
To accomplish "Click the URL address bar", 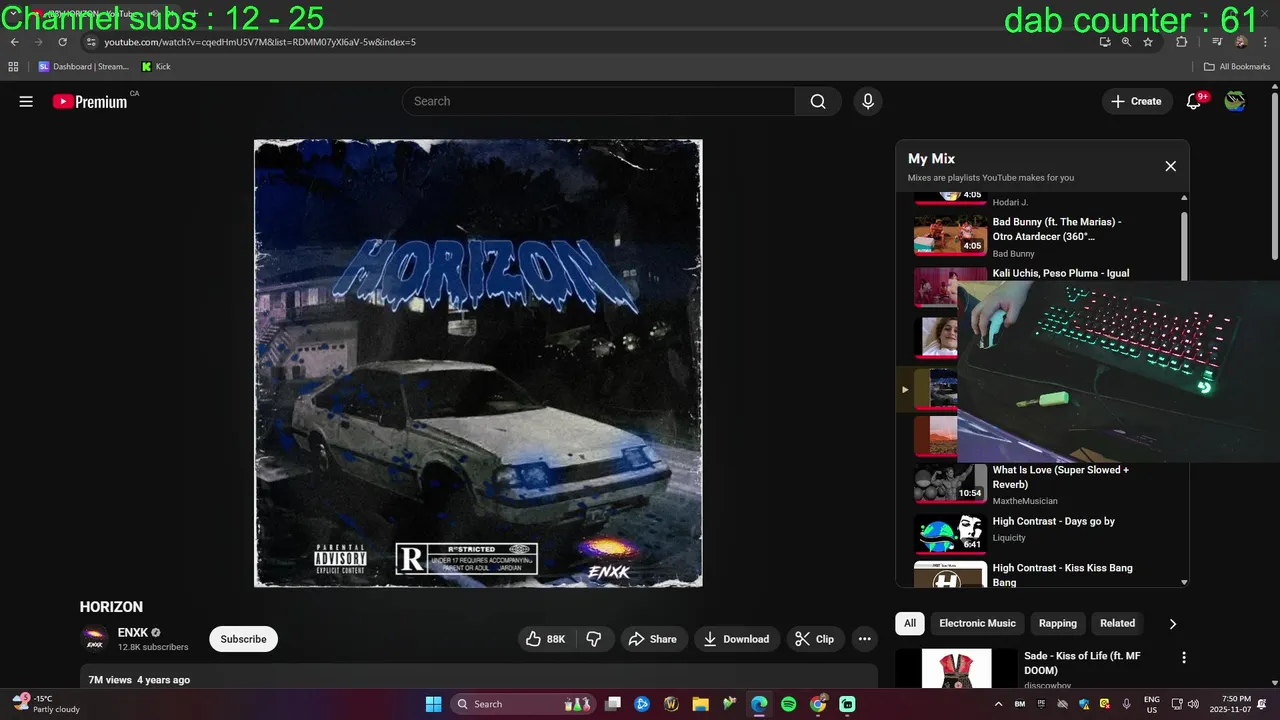I will click(590, 42).
